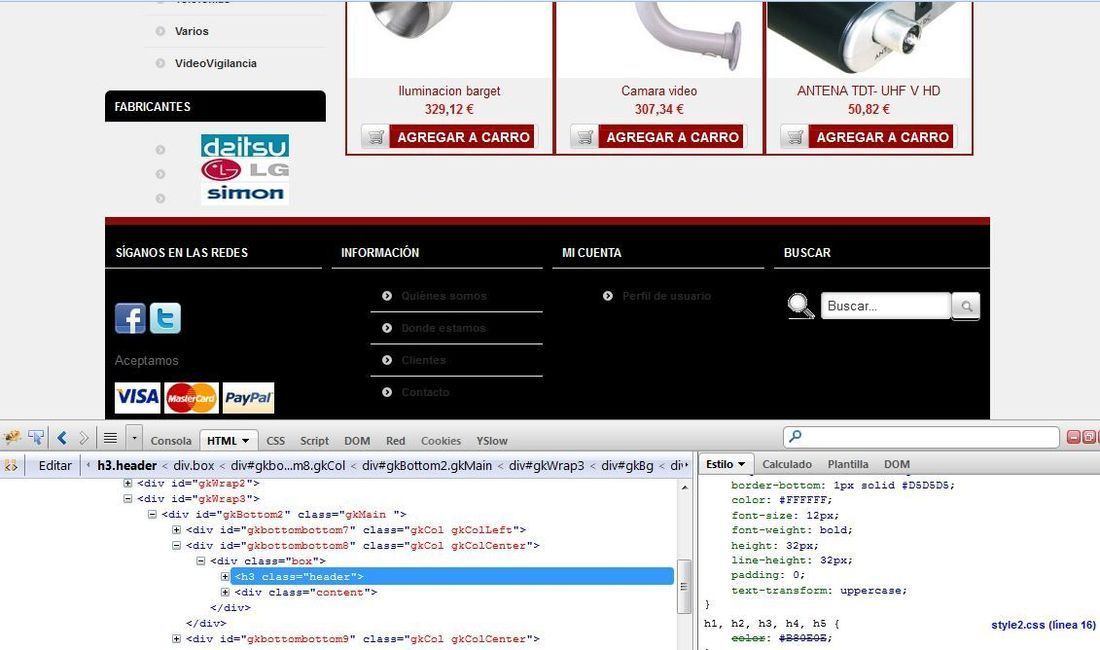Click the cart icon under Iluminacion barget
Screen dimensions: 1100x650
pyautogui.click(x=375, y=137)
